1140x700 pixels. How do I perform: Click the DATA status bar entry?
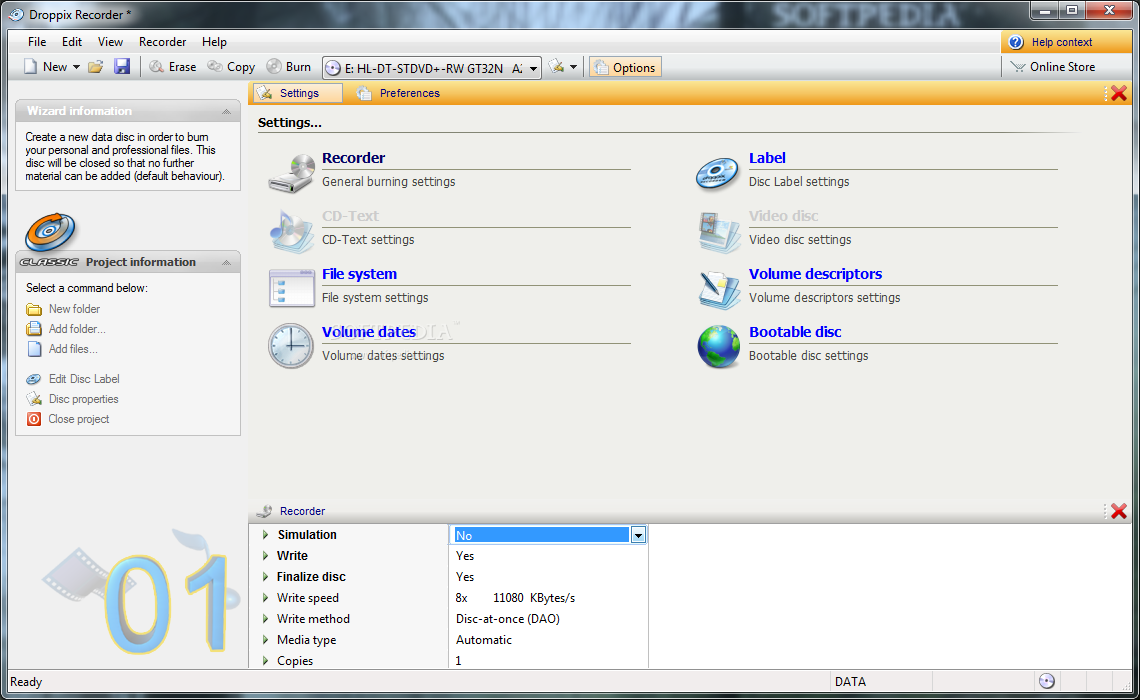850,682
